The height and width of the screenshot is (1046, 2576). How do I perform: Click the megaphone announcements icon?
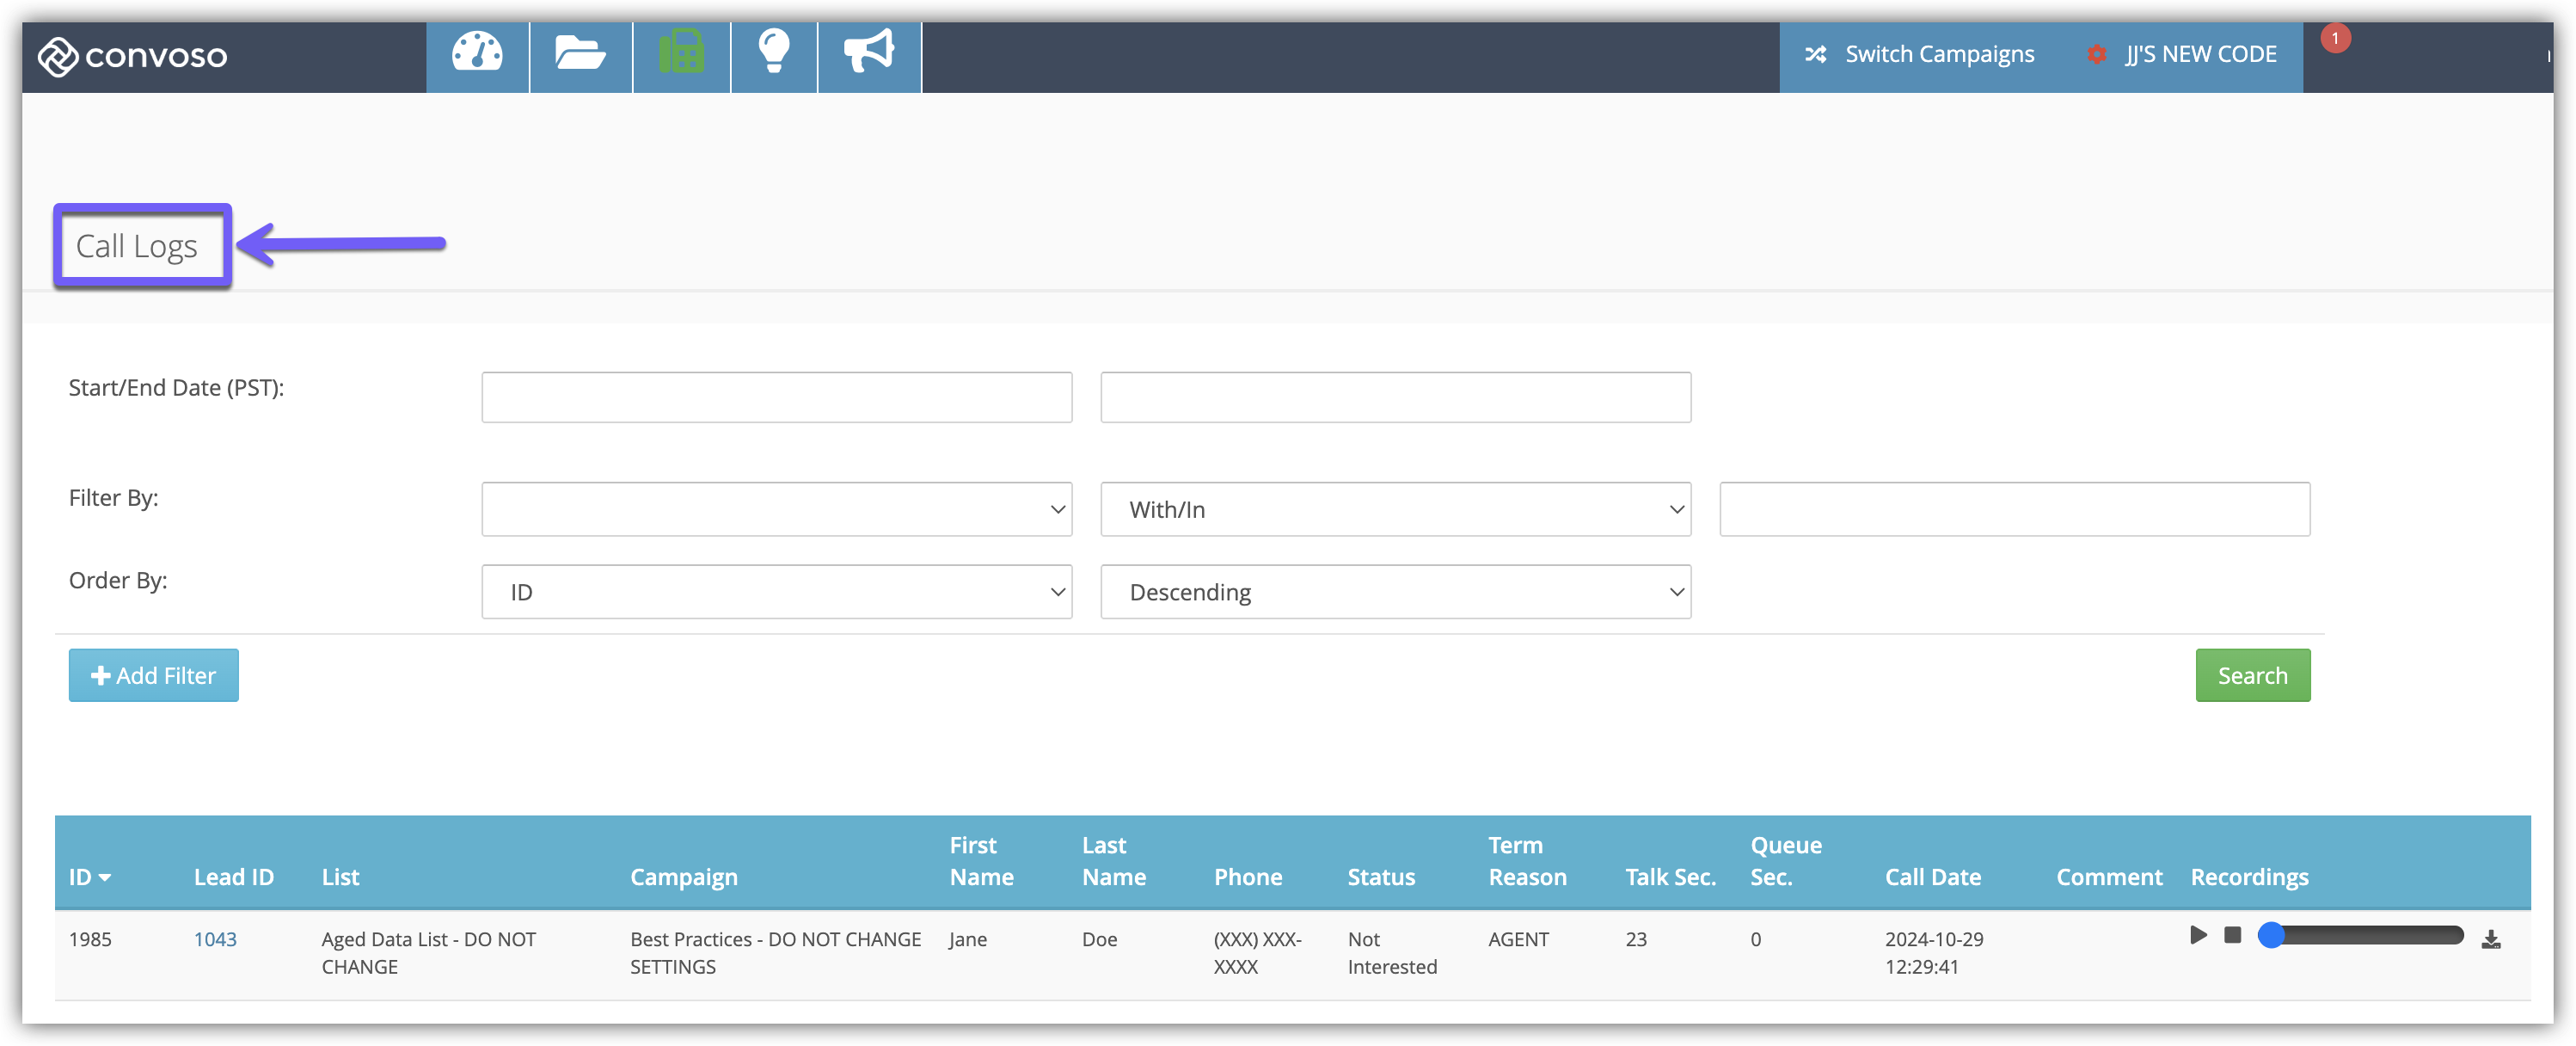point(868,54)
